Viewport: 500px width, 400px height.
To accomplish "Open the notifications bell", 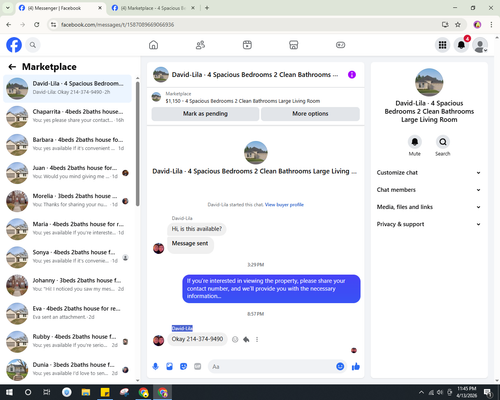I will (461, 45).
